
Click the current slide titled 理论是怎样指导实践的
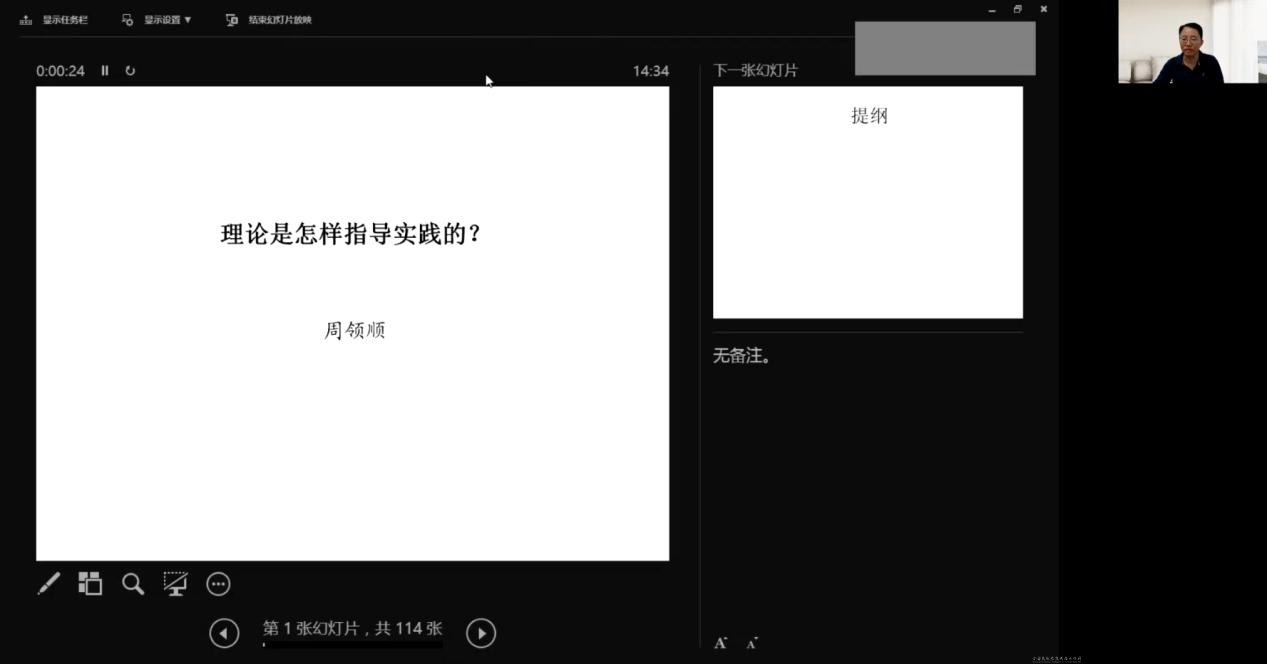(x=352, y=322)
